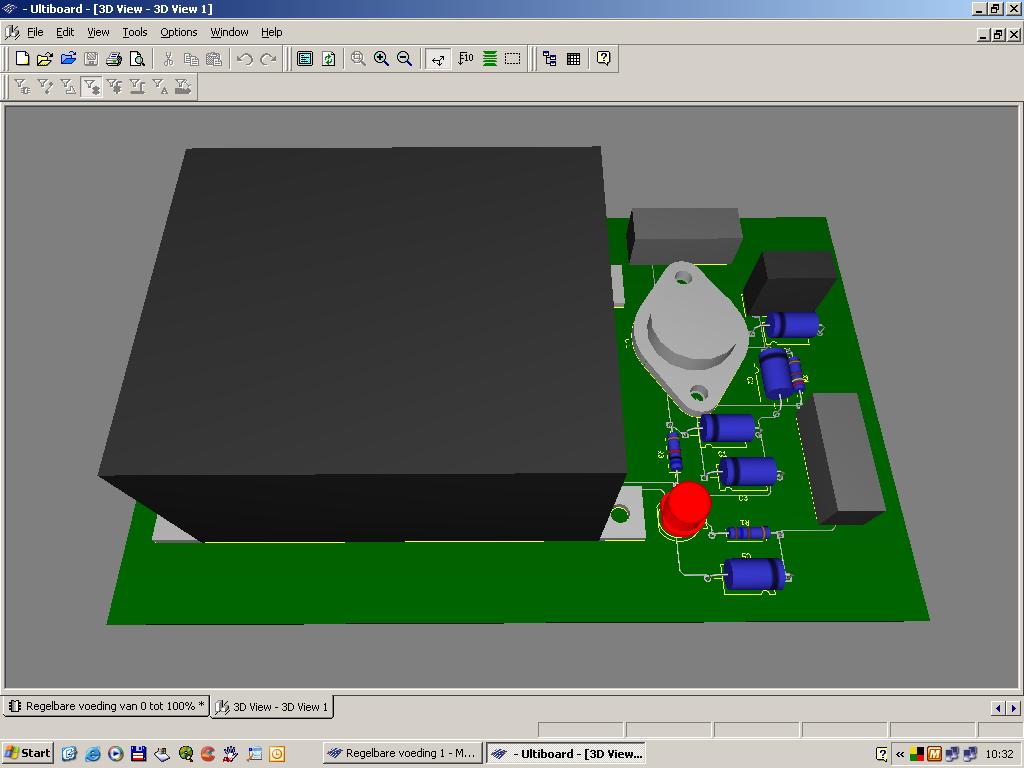Open the Options menu

coord(178,32)
